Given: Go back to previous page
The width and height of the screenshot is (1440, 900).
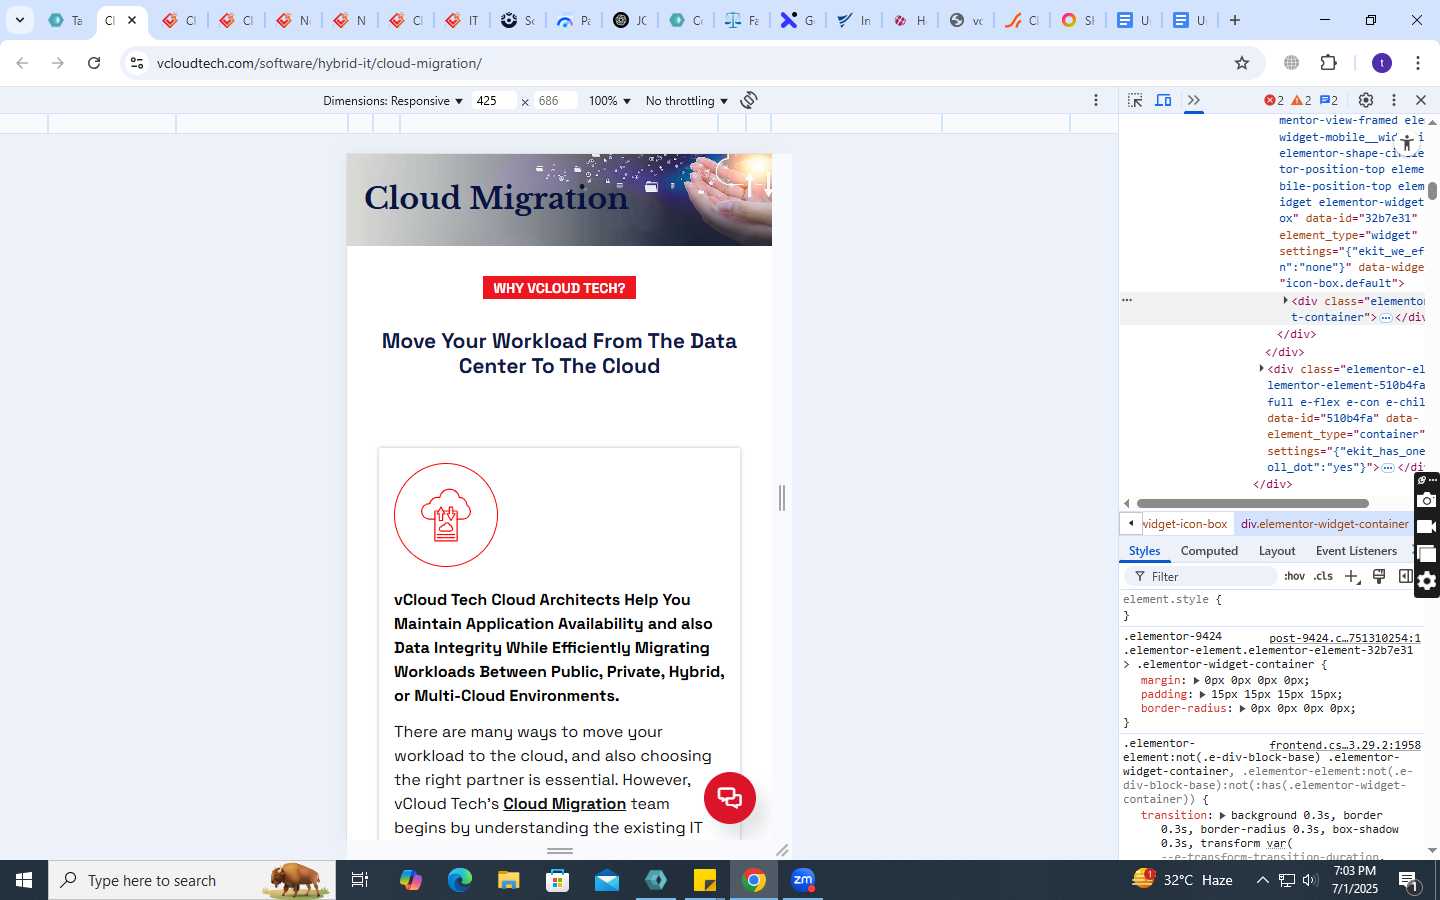Looking at the screenshot, I should tap(22, 63).
